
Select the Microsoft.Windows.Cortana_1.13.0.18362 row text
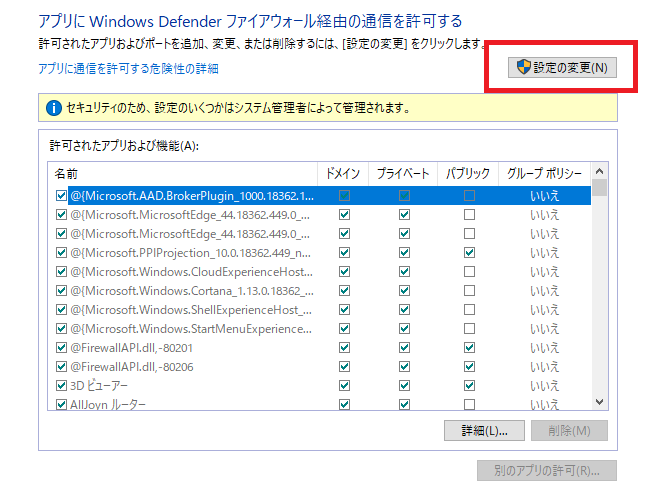click(192, 291)
